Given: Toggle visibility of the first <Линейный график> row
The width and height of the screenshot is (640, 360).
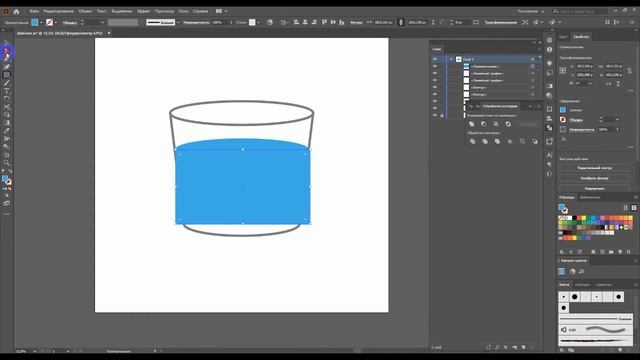Looking at the screenshot, I should (x=435, y=73).
